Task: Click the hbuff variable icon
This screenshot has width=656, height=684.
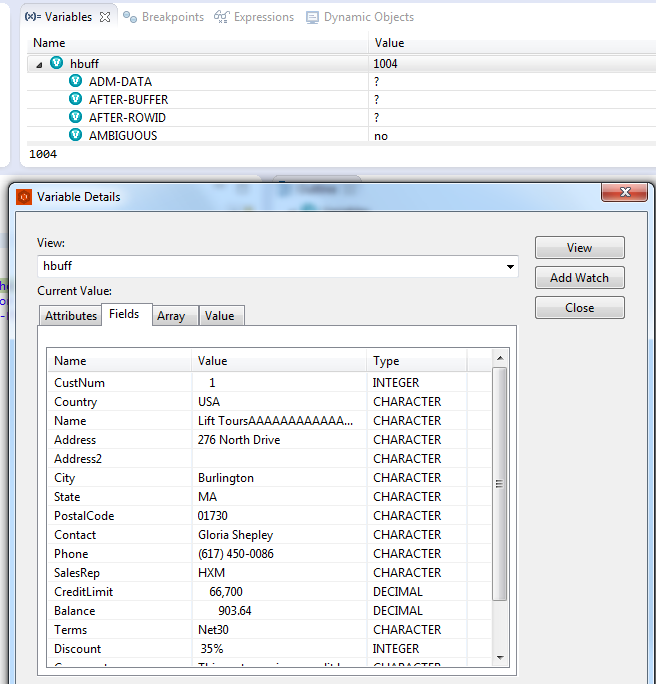Action: click(x=56, y=63)
